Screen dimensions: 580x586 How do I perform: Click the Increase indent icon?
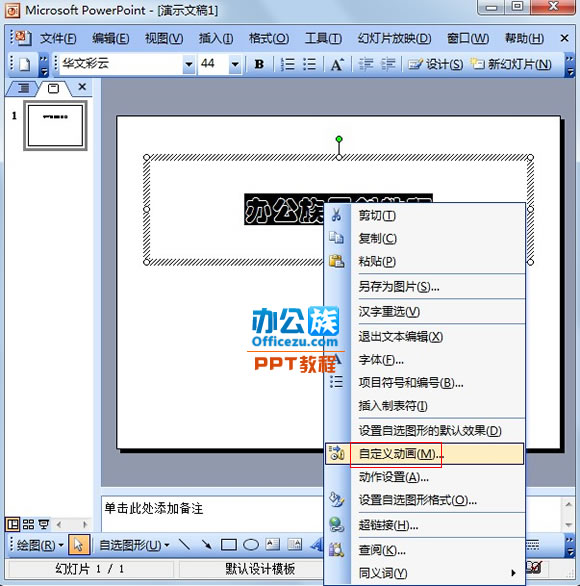pos(388,65)
